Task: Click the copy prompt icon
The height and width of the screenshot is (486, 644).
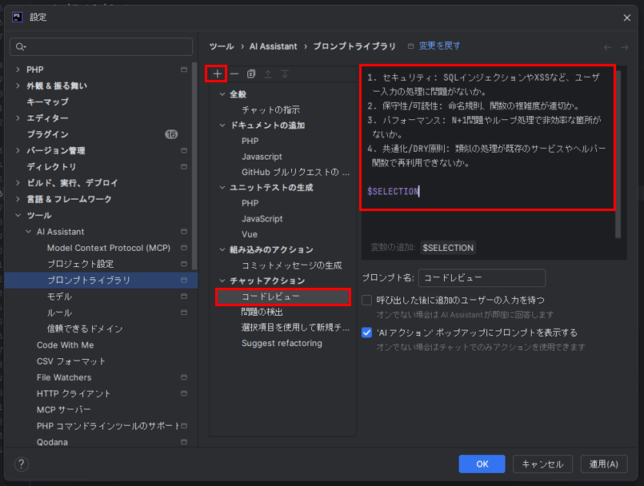Action: coord(251,74)
